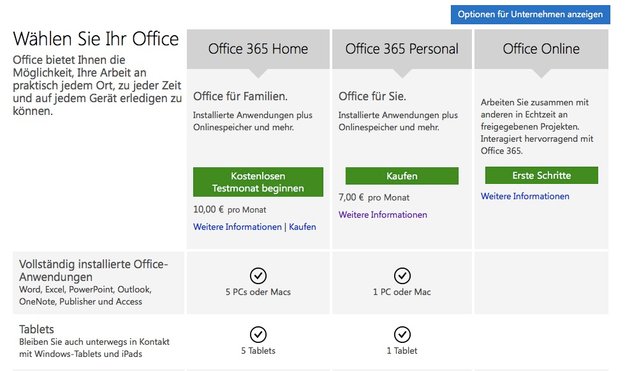Open 'Weitere Informationen' under Office Online
Screen dimensions: 625x371
525,196
